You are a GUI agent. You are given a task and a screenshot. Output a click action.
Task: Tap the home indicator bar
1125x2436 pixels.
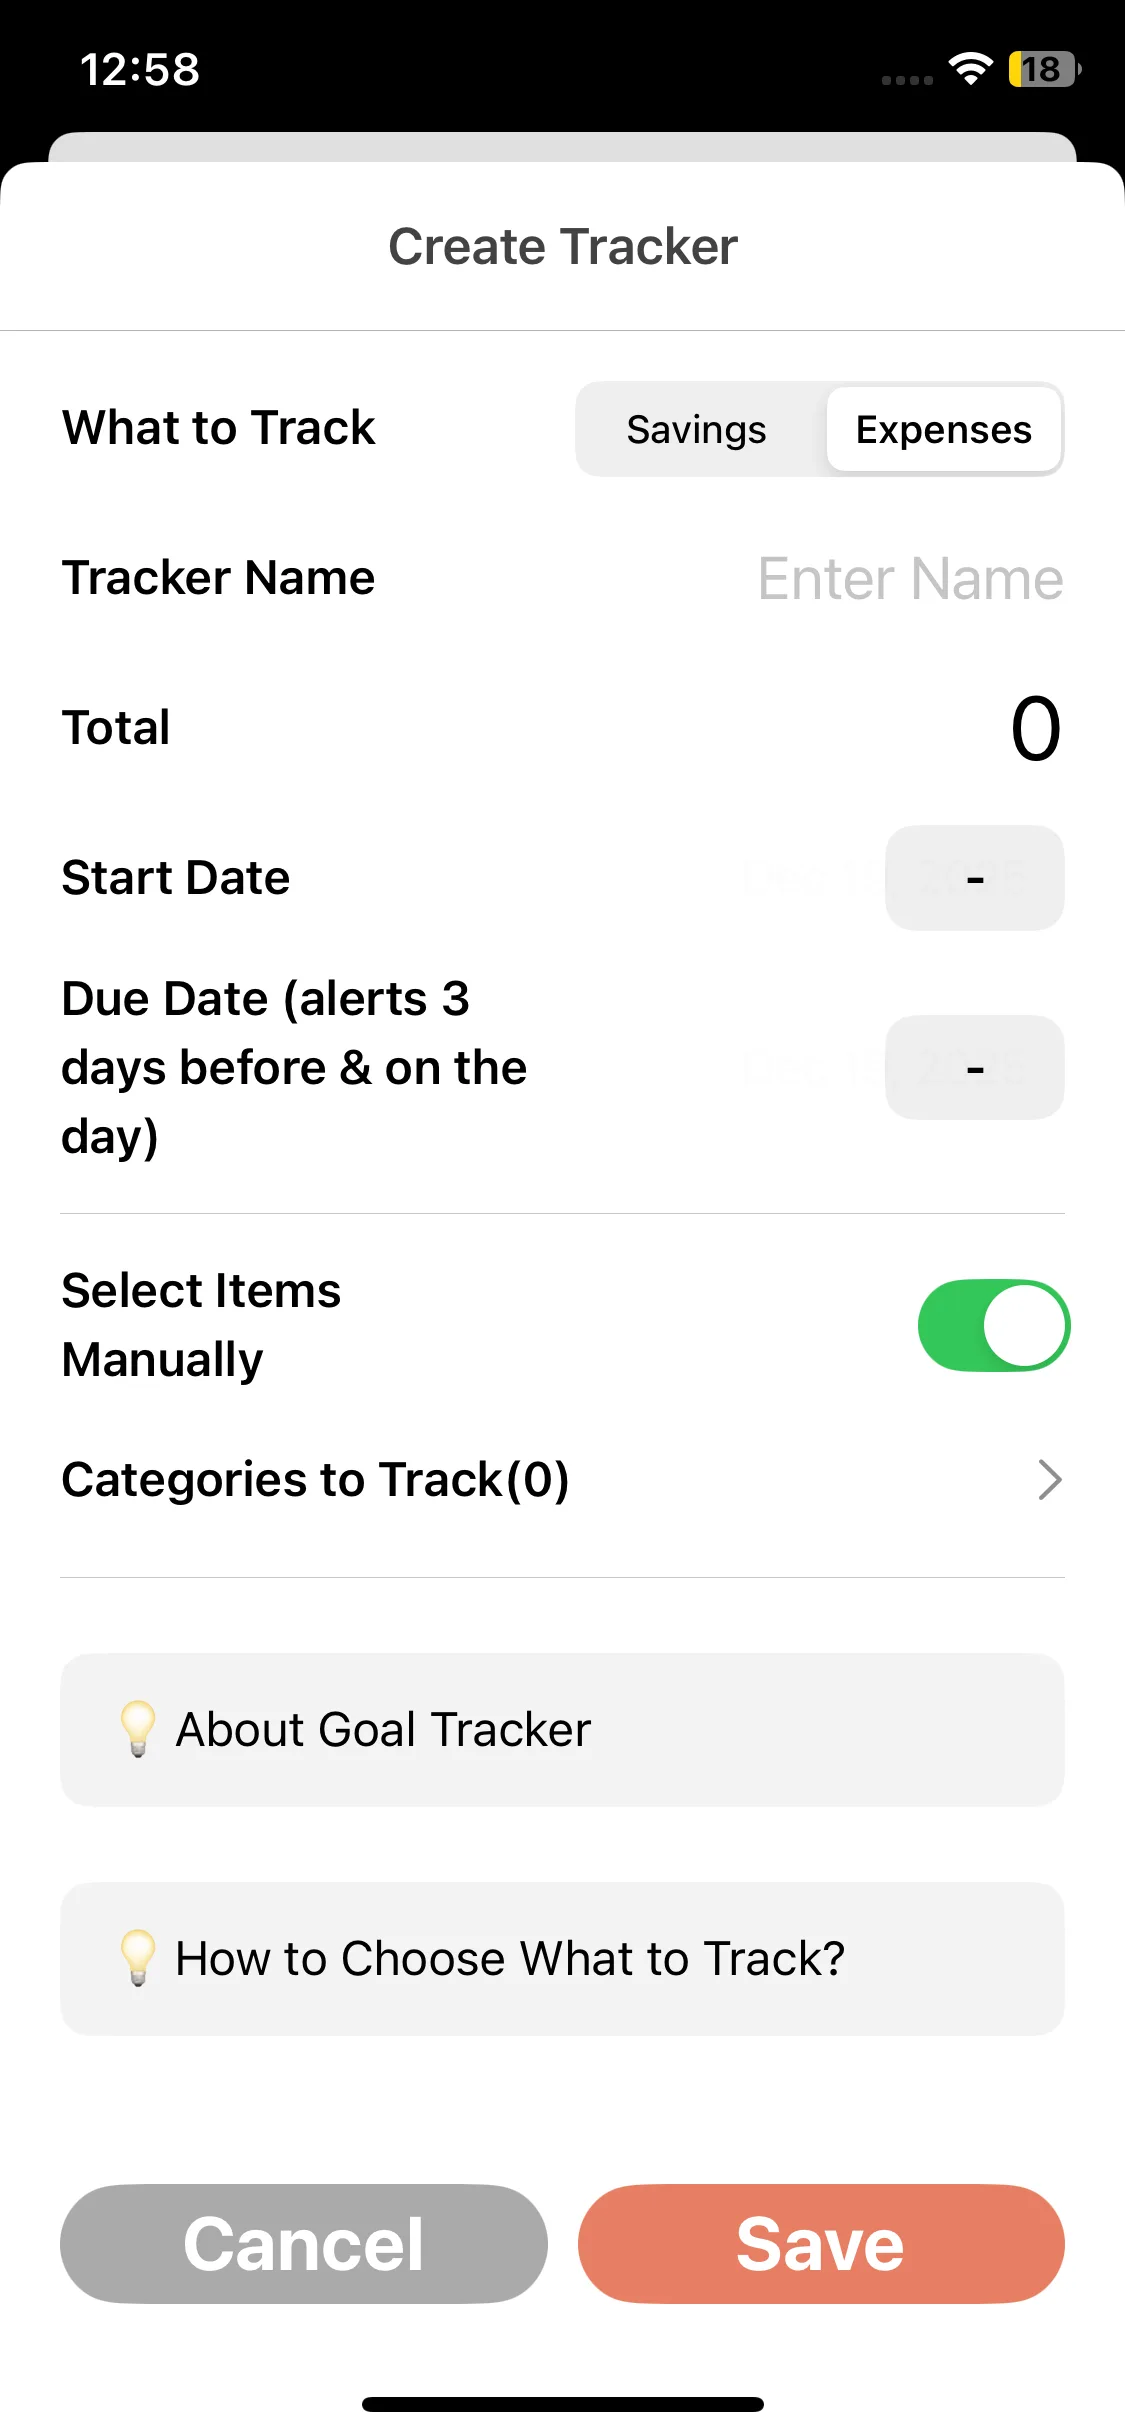coord(562,2404)
